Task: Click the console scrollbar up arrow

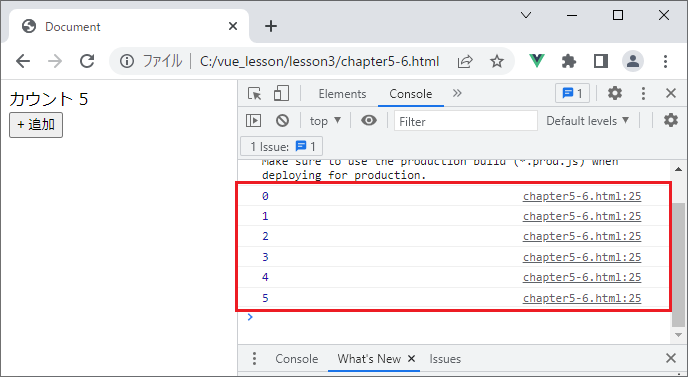Action: 679,169
